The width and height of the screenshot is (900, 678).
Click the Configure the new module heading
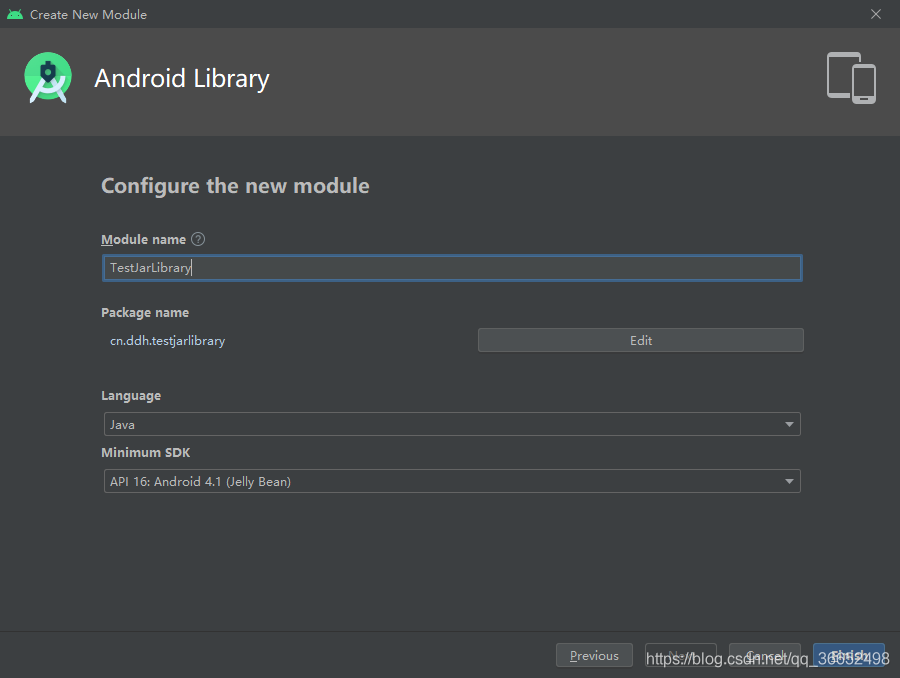[235, 186]
